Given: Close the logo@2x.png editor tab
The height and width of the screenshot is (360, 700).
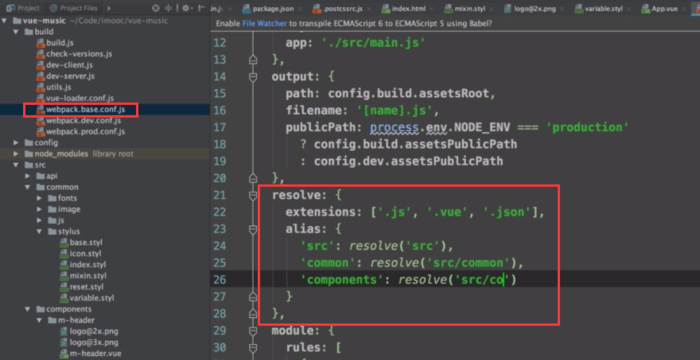Looking at the screenshot, I should pos(561,9).
